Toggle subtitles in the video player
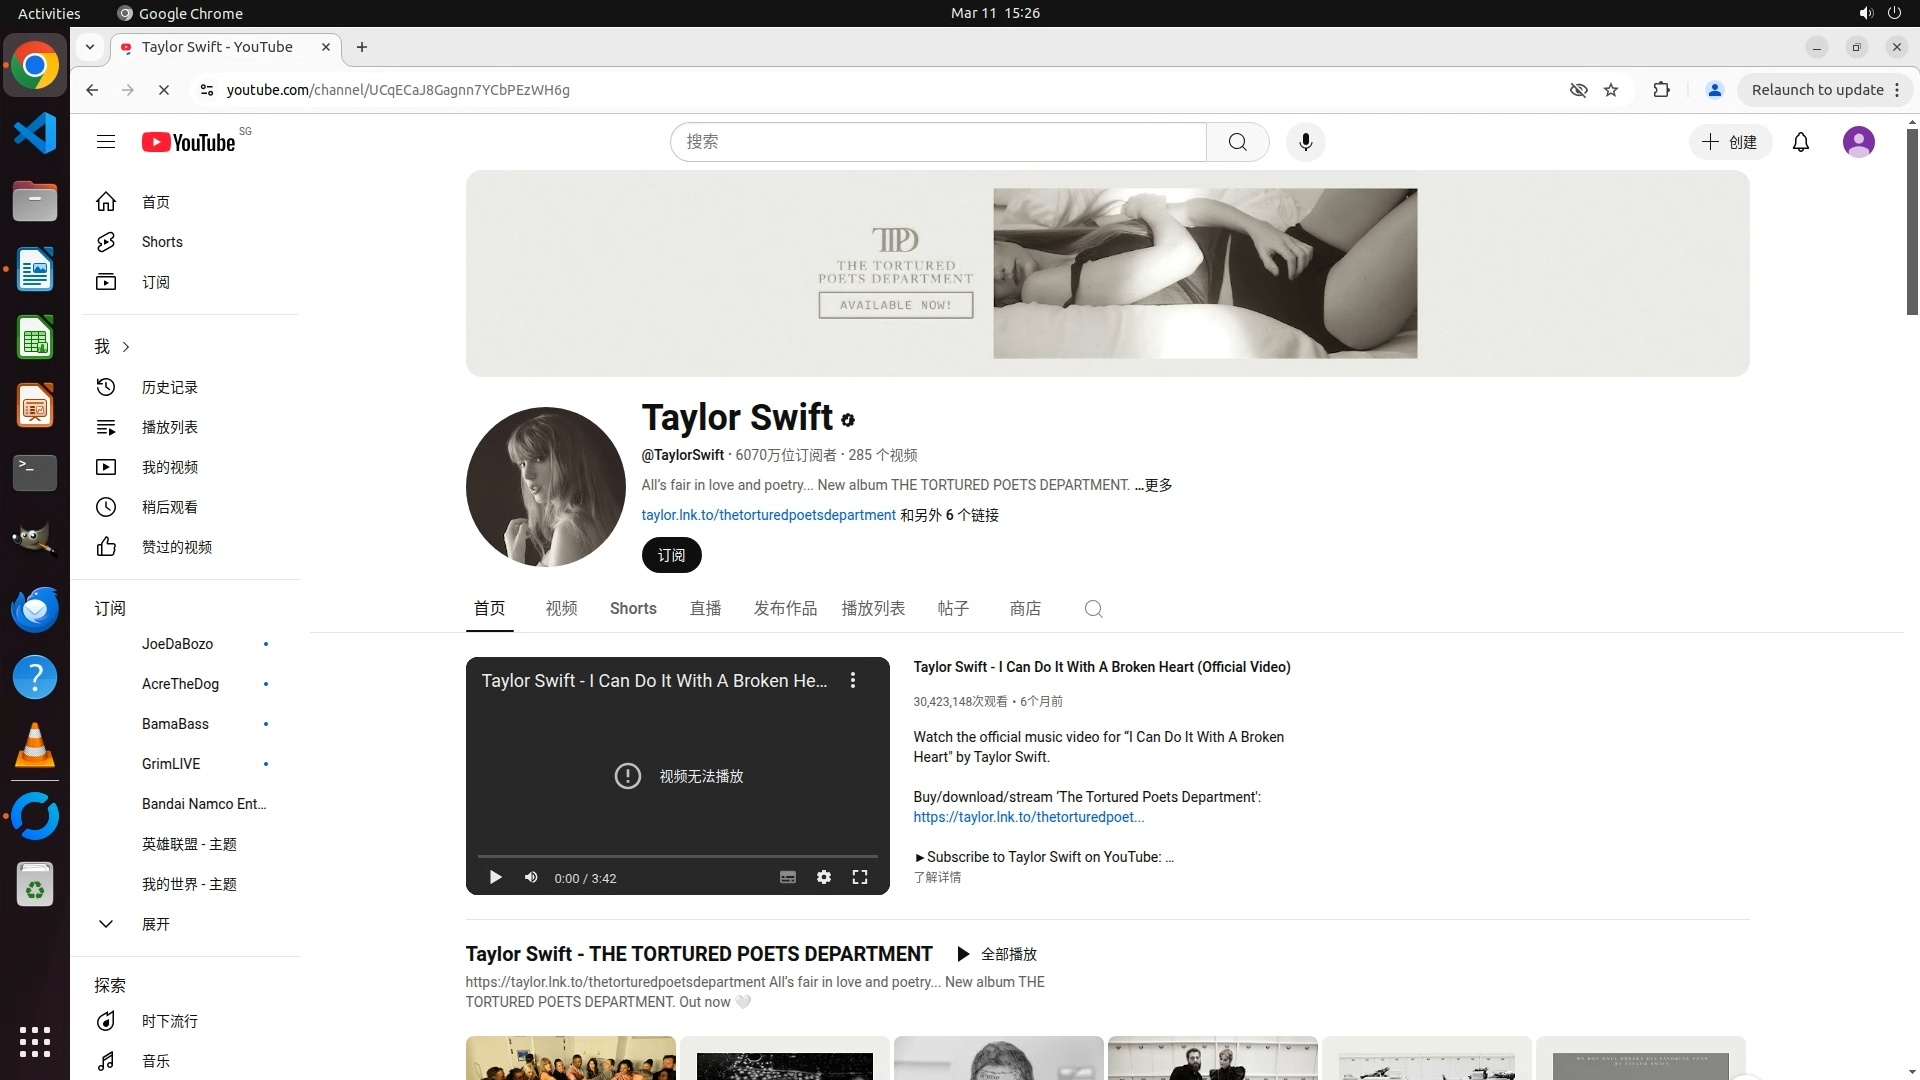1920x1080 pixels. click(787, 877)
